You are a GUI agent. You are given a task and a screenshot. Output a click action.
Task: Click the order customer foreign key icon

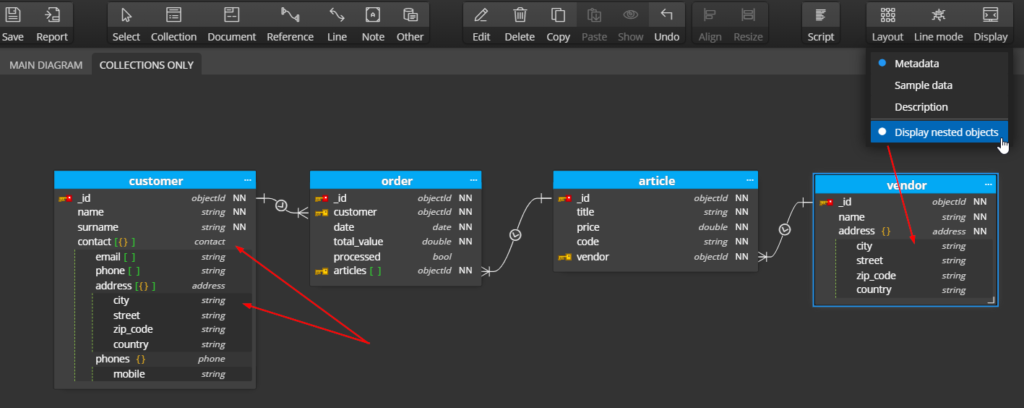coord(321,212)
